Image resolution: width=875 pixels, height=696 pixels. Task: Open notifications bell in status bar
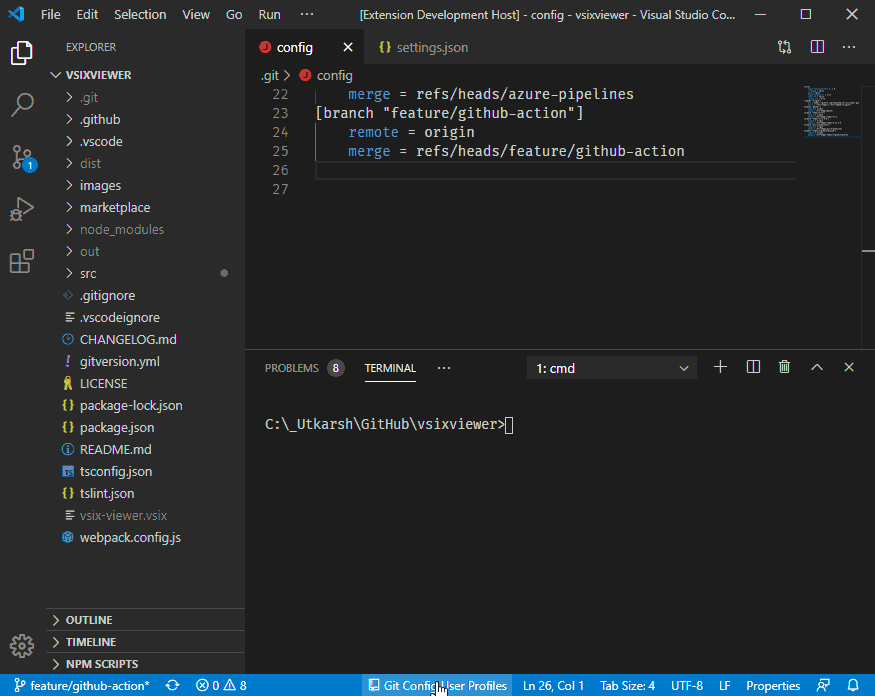pyautogui.click(x=853, y=685)
